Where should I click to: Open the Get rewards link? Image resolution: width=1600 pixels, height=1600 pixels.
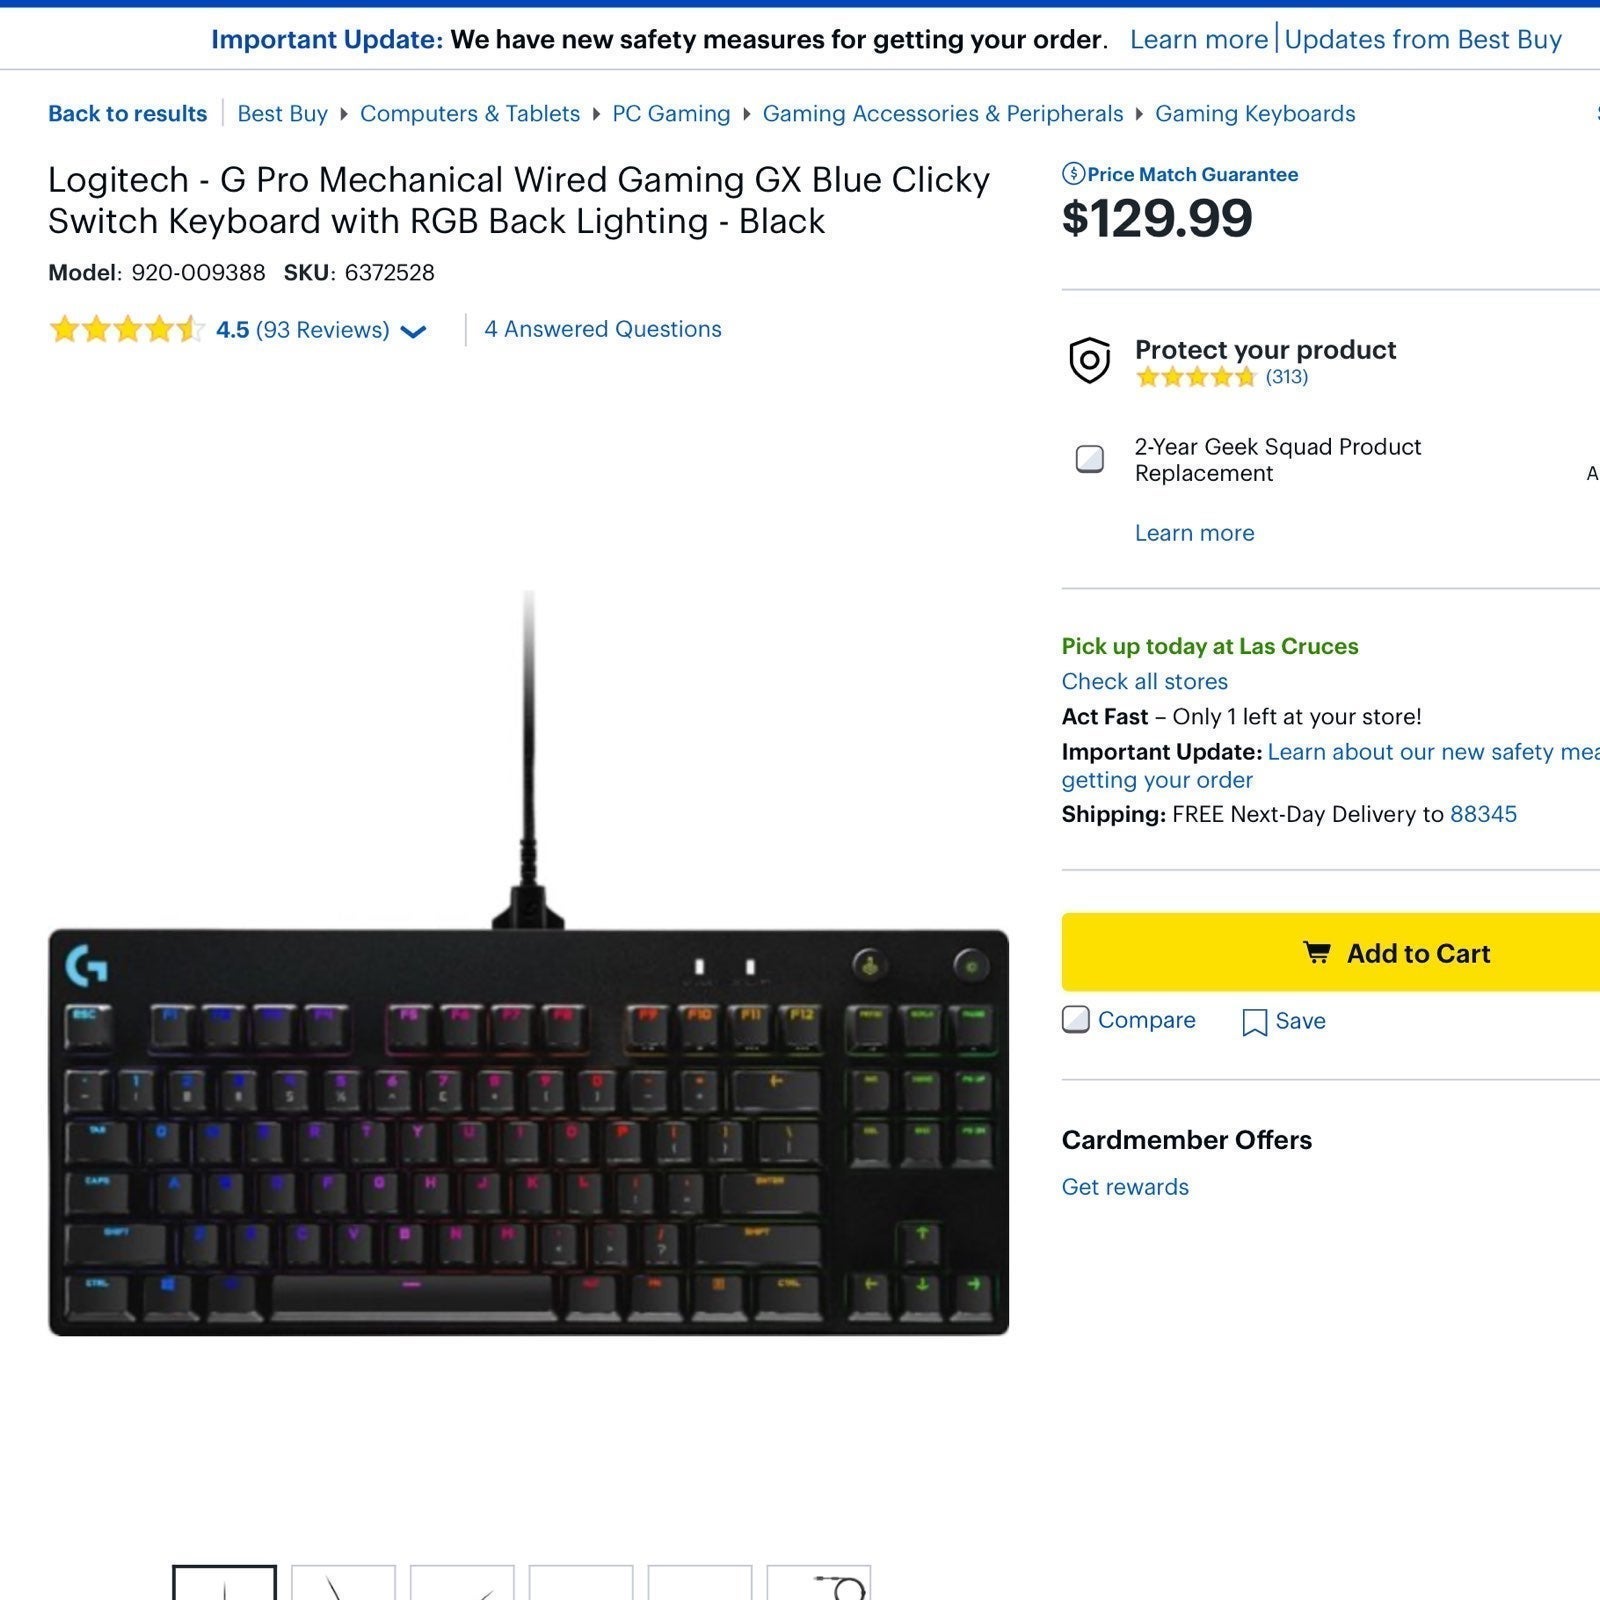click(x=1125, y=1187)
